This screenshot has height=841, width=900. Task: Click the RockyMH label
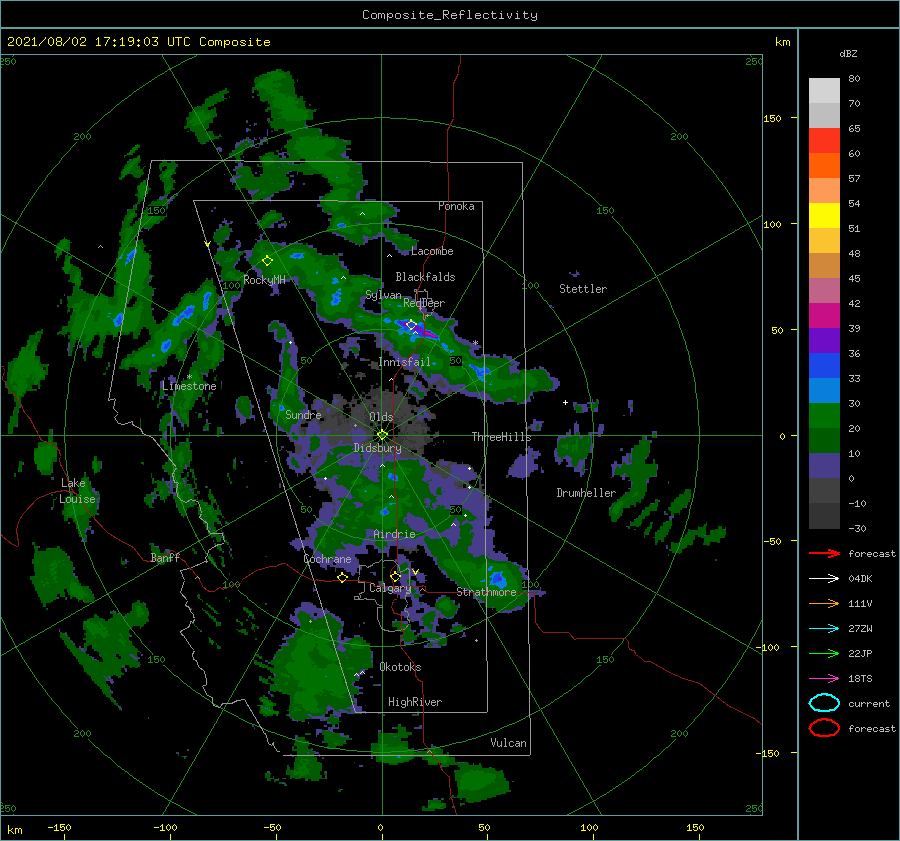pyautogui.click(x=264, y=280)
